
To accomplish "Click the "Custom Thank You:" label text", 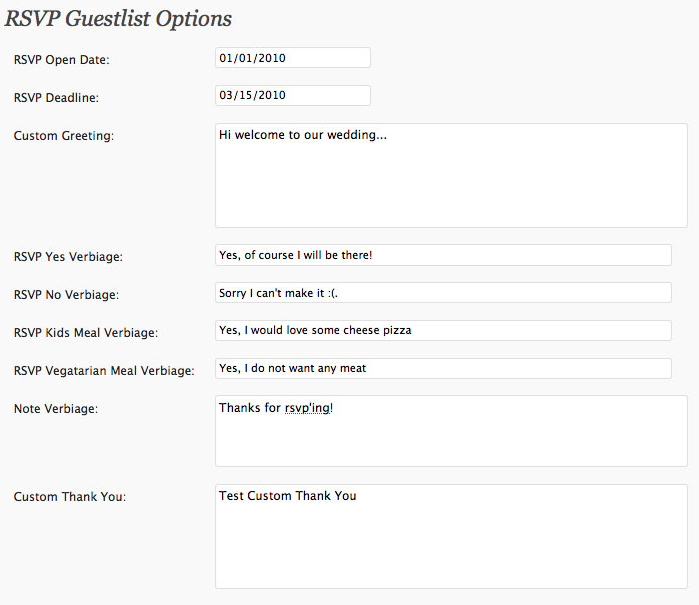I will click(70, 497).
